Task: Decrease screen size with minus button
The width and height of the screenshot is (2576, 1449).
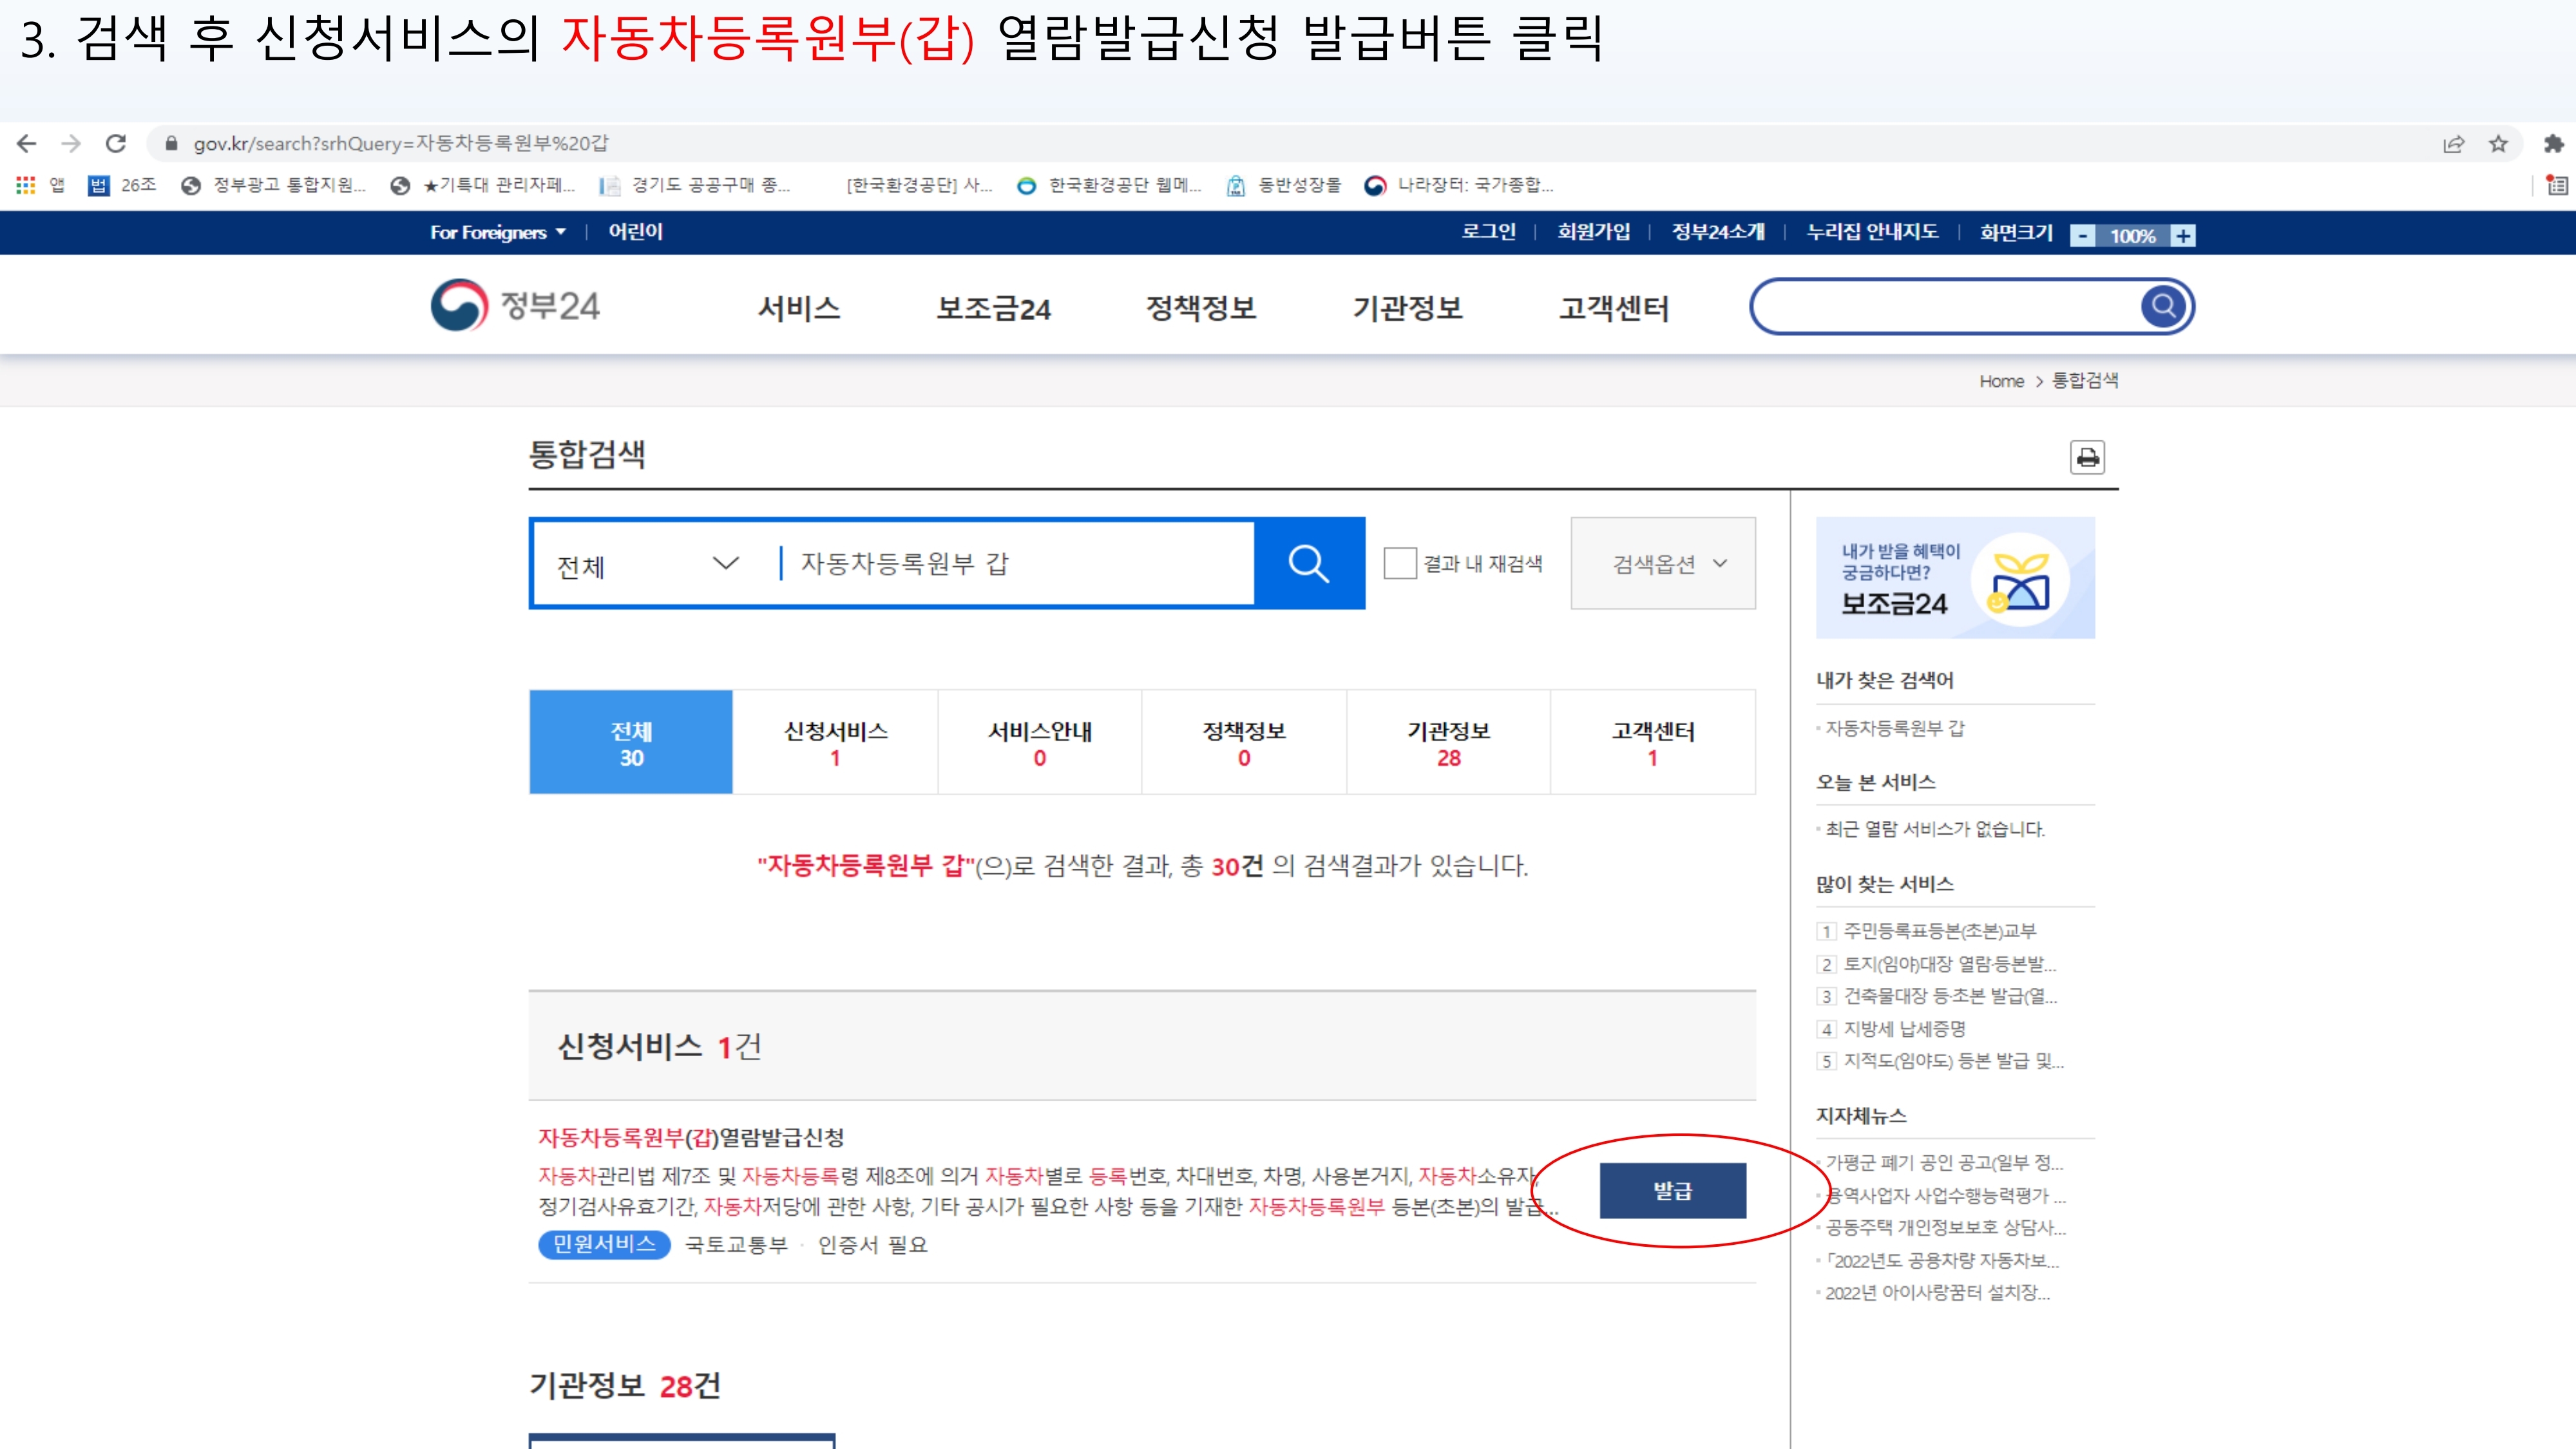Action: (x=2082, y=236)
